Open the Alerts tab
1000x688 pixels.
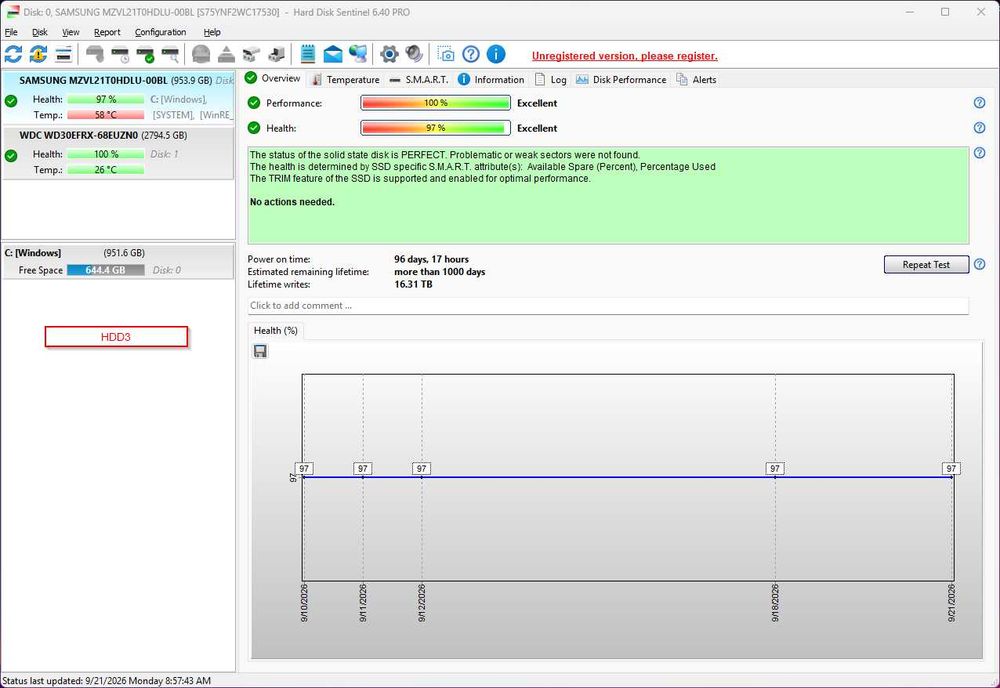(x=696, y=80)
